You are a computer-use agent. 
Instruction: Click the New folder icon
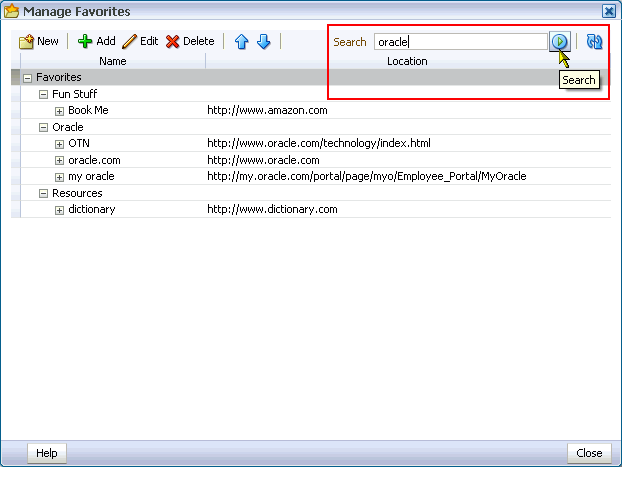point(27,41)
